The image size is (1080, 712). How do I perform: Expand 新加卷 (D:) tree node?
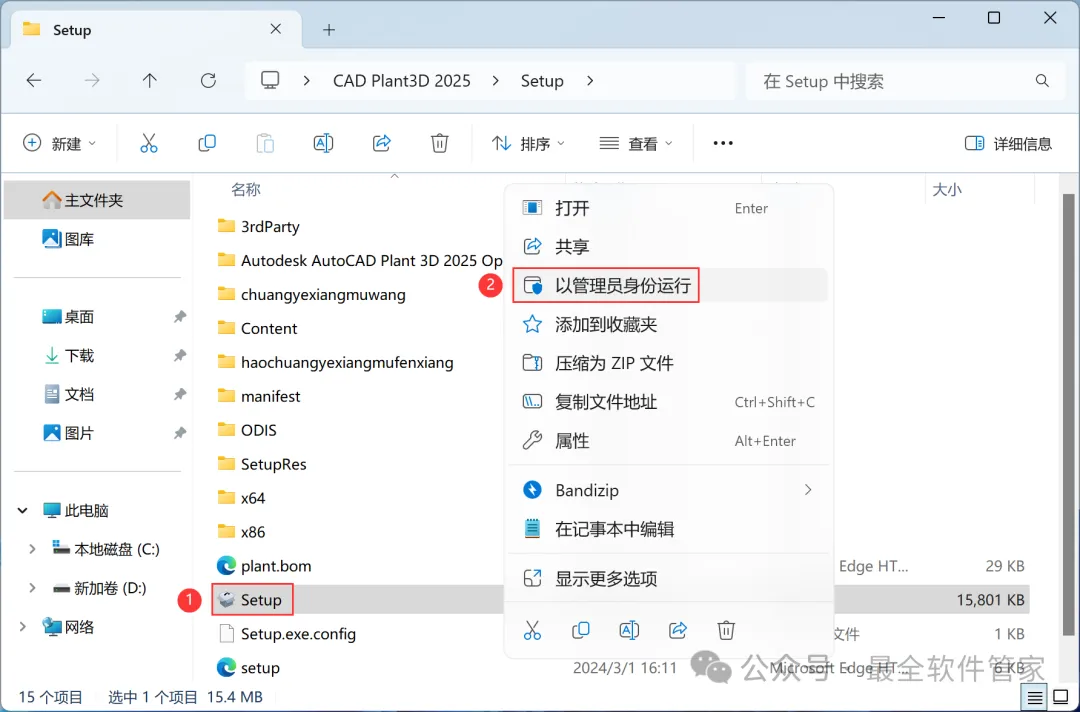[x=32, y=588]
